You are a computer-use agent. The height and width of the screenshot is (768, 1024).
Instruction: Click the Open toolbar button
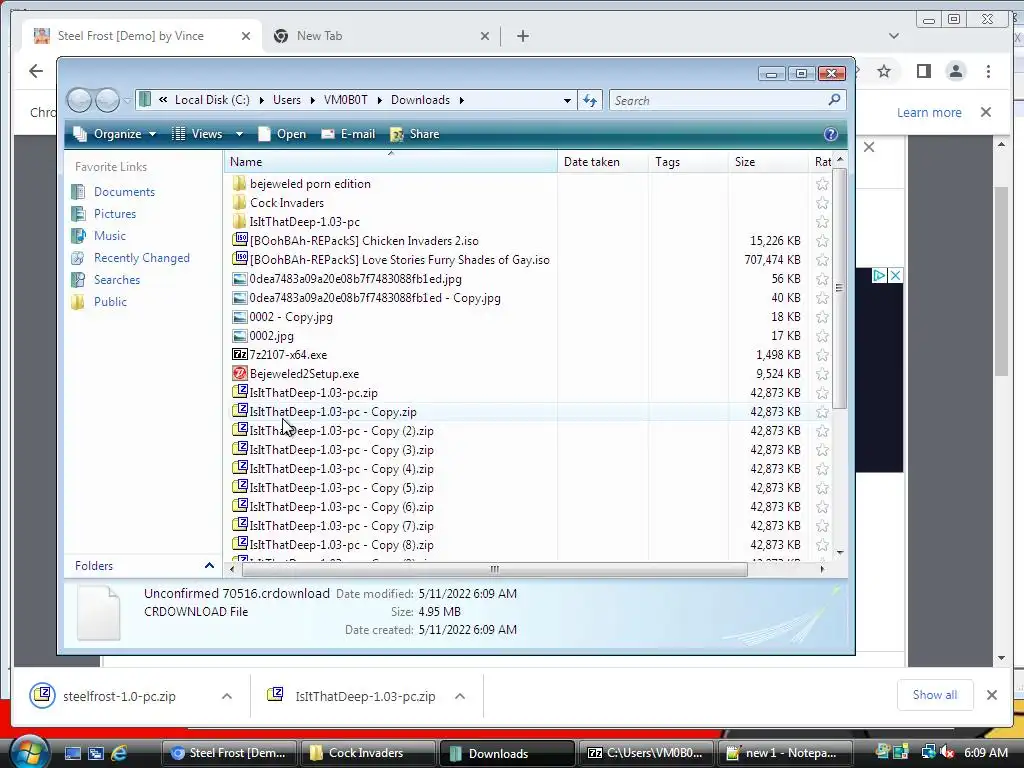[x=281, y=134]
